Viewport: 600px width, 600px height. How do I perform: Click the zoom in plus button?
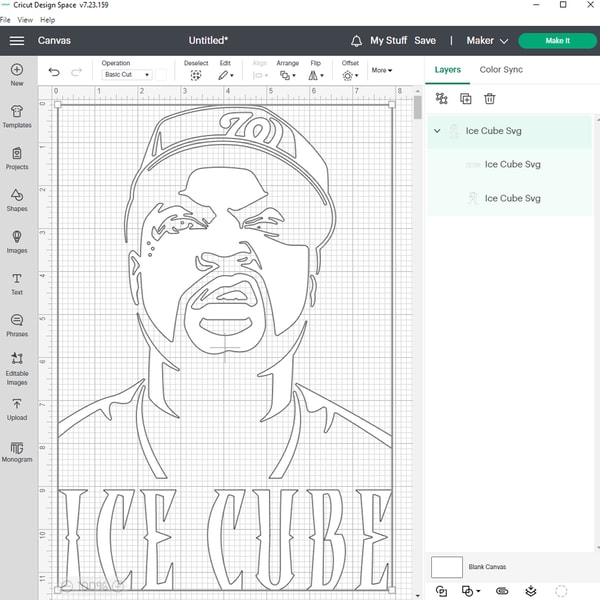click(x=119, y=586)
